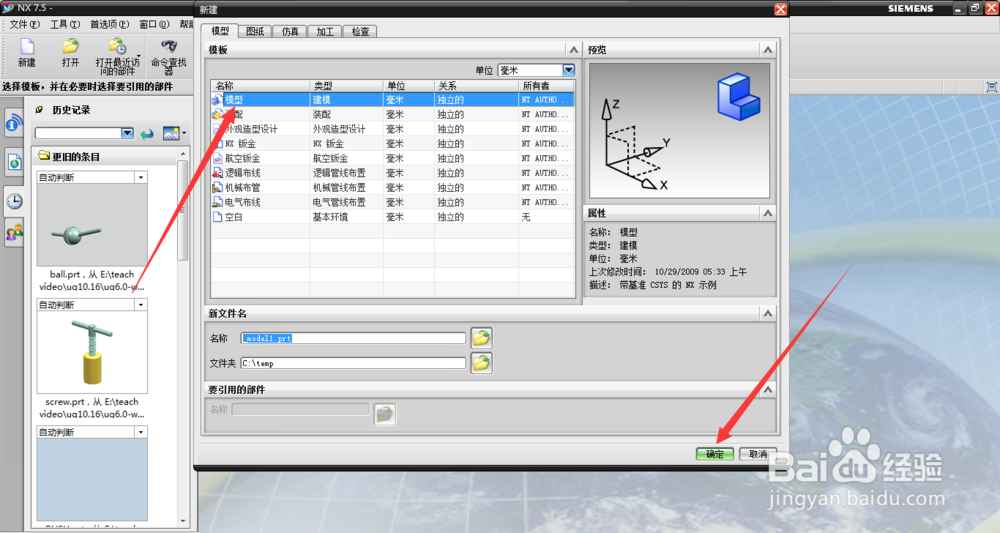Click the green back arrow in History panel
The image size is (1000, 533).
(147, 133)
